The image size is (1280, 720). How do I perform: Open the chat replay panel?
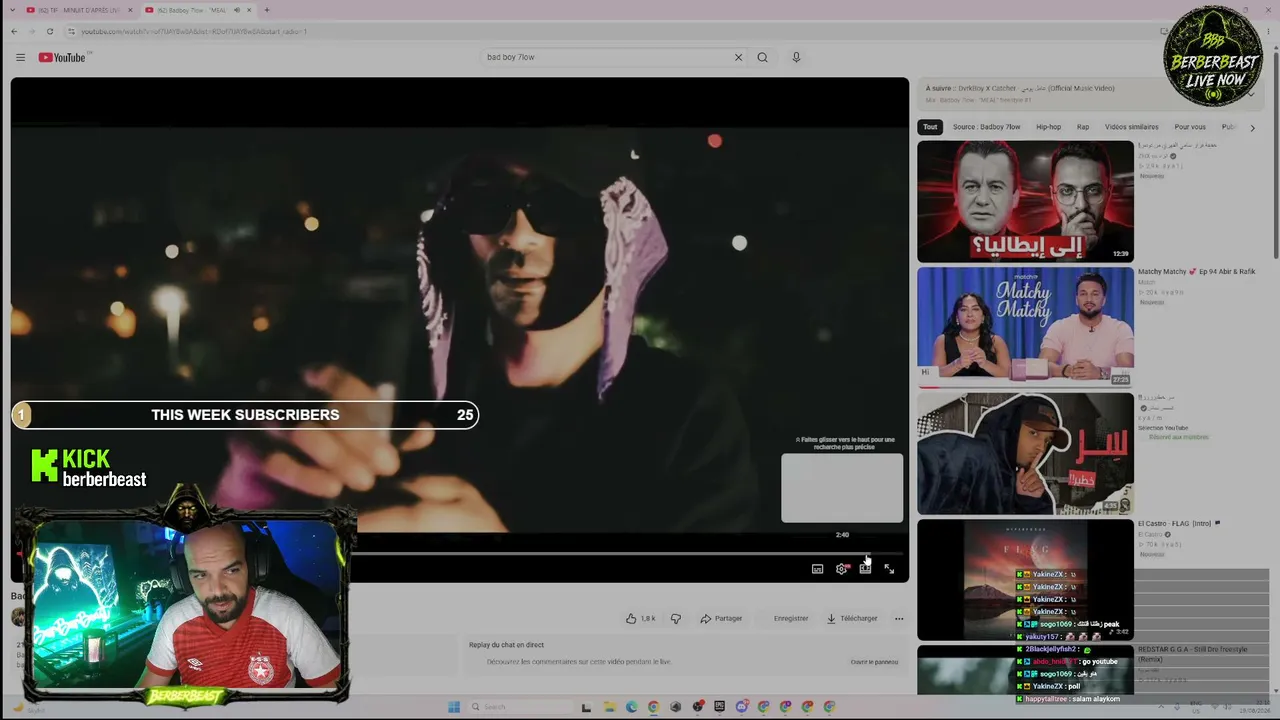click(874, 662)
